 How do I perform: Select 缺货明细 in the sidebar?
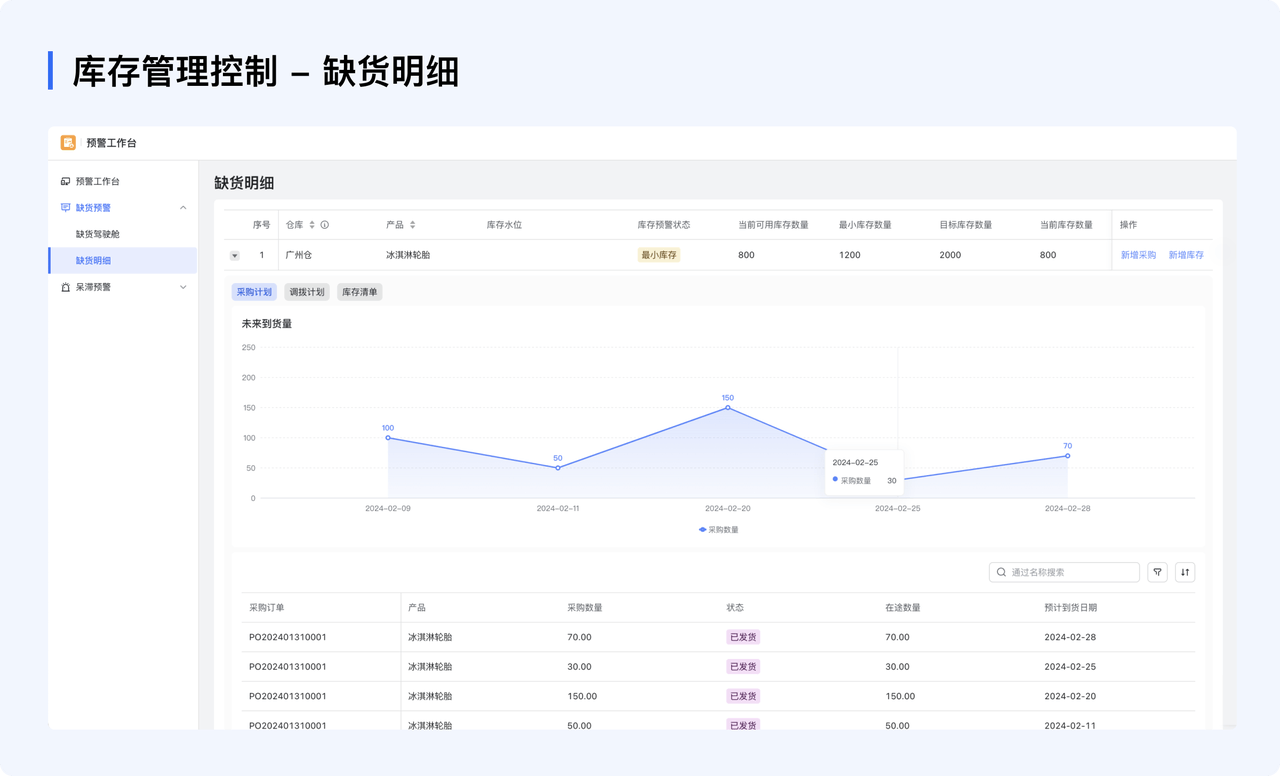[122, 260]
